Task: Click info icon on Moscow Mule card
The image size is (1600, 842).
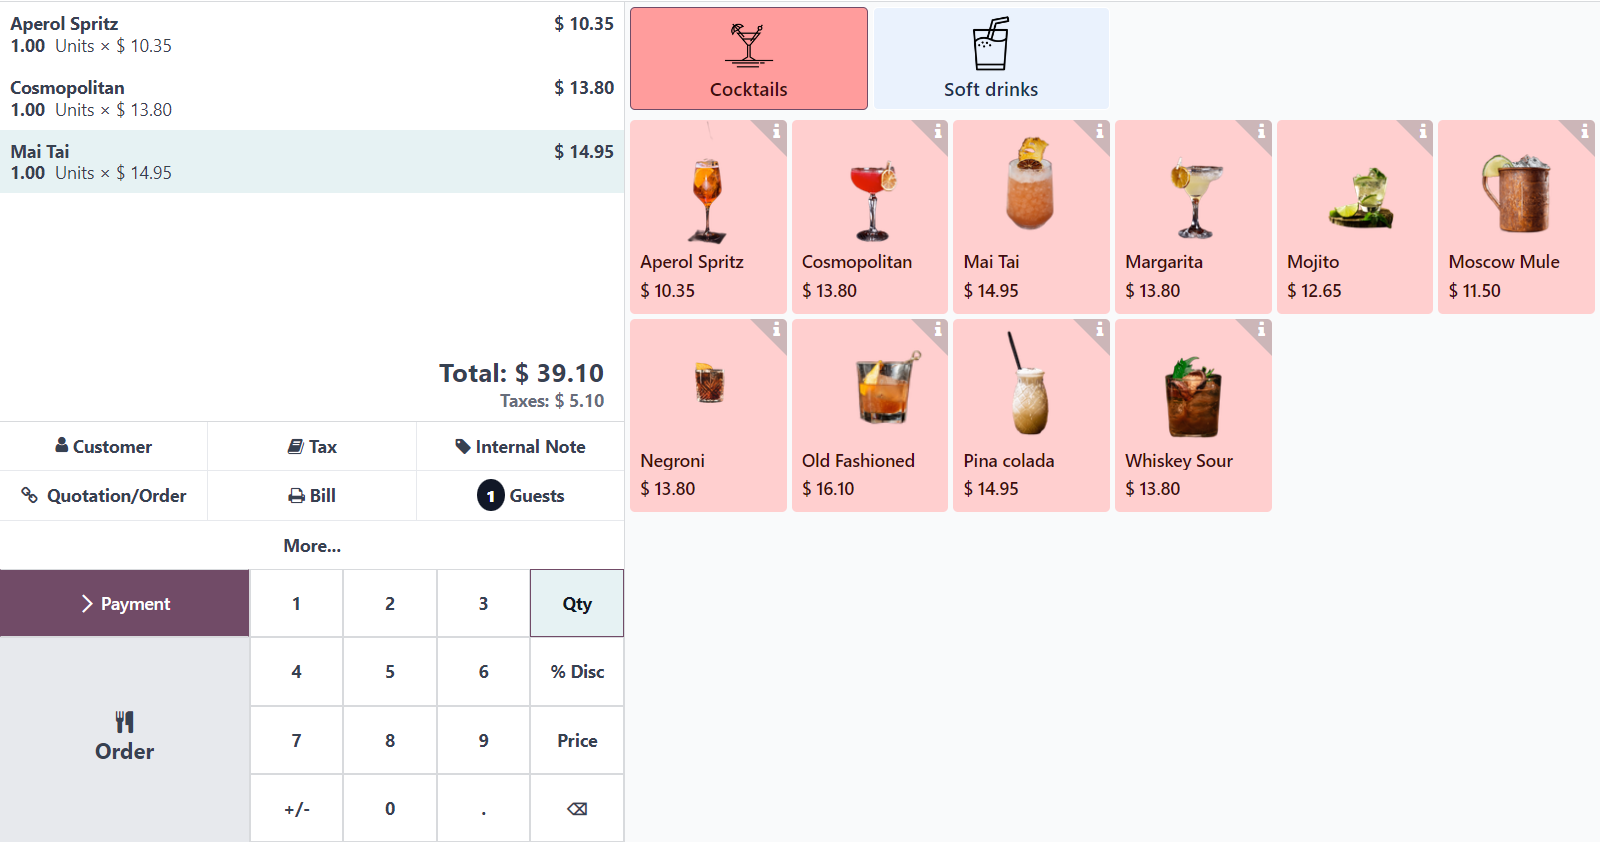Action: [x=1584, y=131]
